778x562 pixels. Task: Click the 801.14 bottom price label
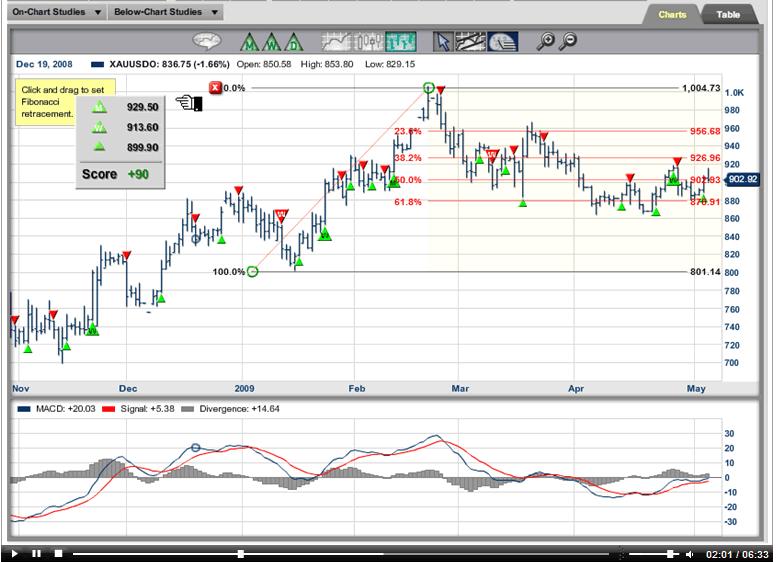[705, 271]
